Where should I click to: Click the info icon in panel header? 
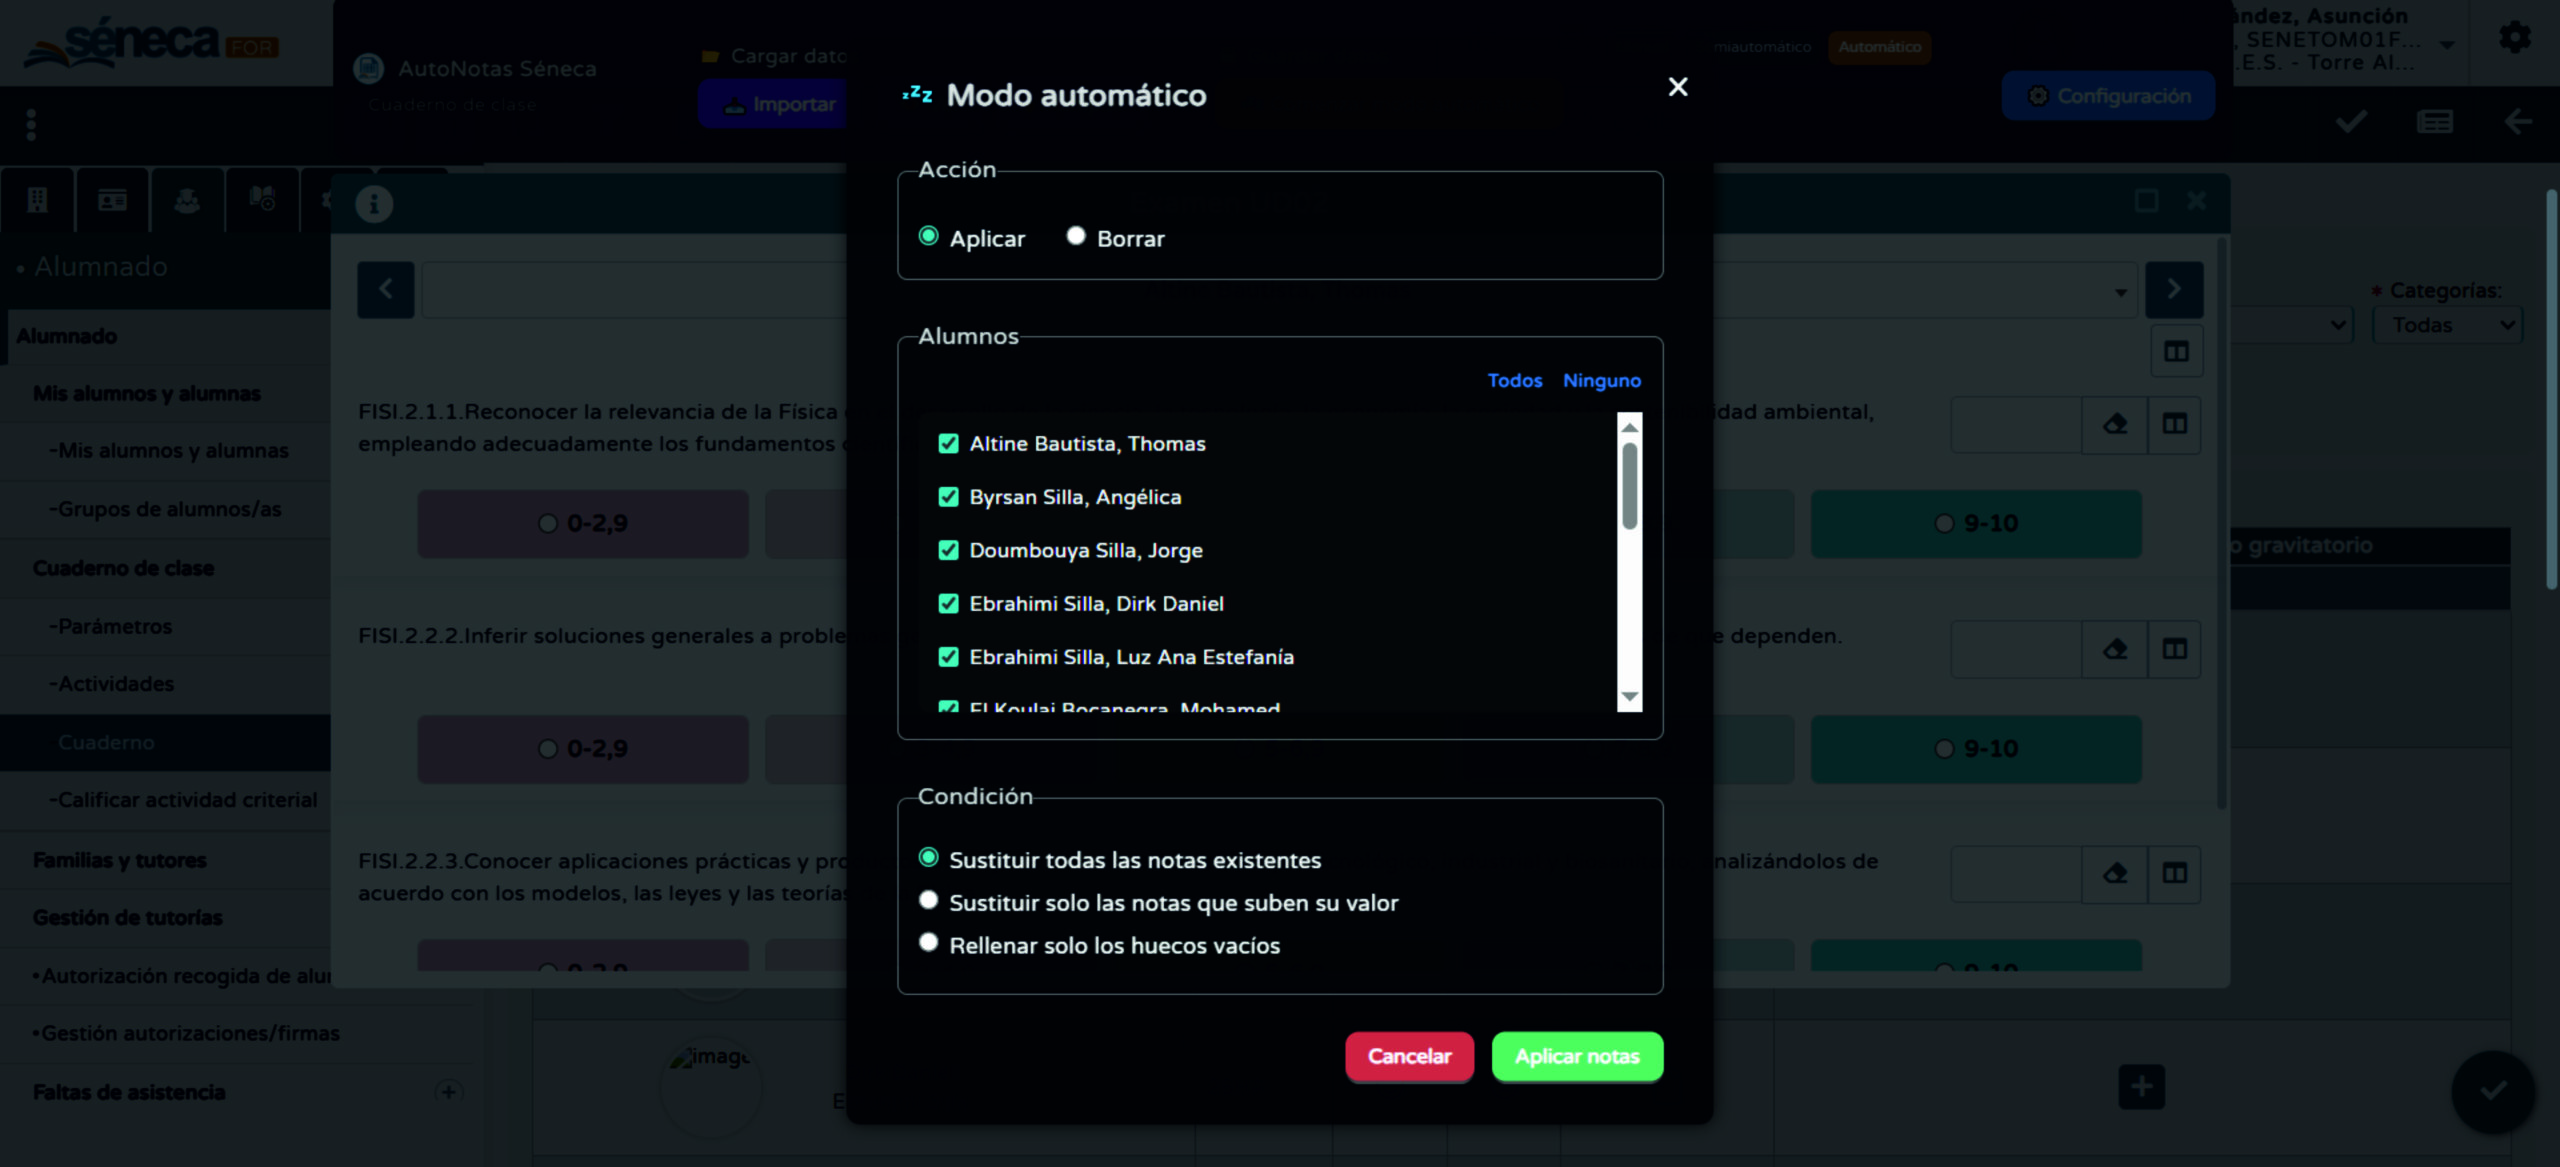pos(374,204)
